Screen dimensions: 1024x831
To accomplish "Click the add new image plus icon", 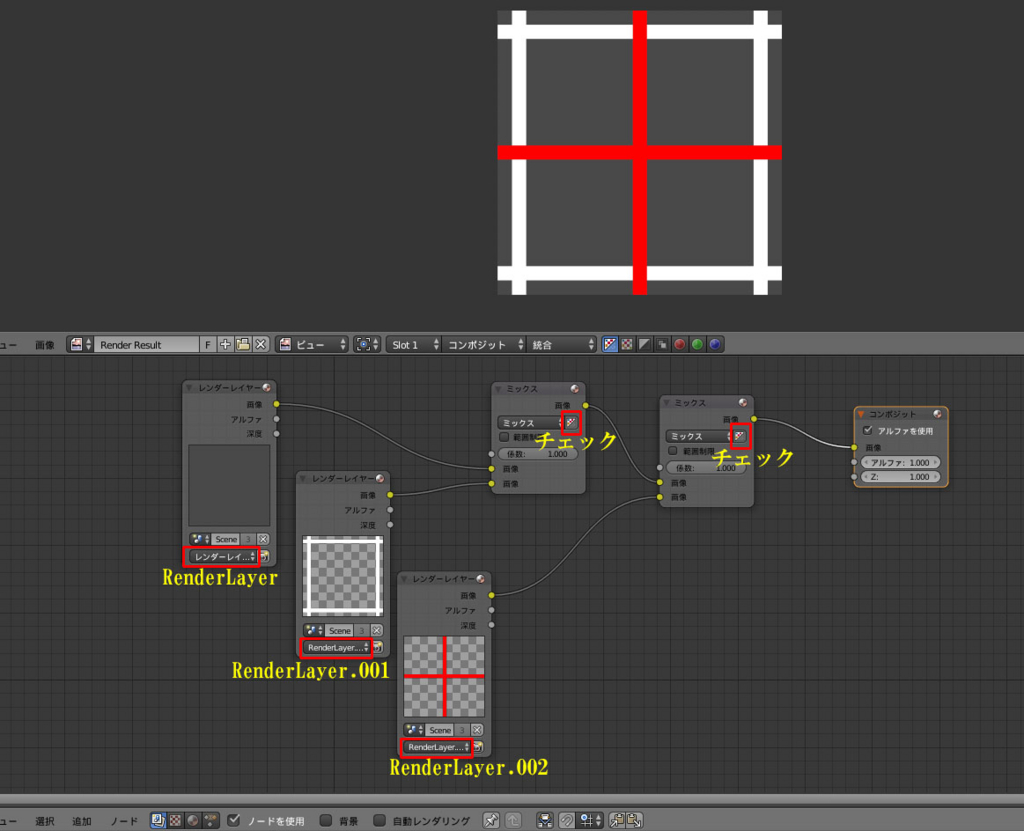I will (225, 344).
